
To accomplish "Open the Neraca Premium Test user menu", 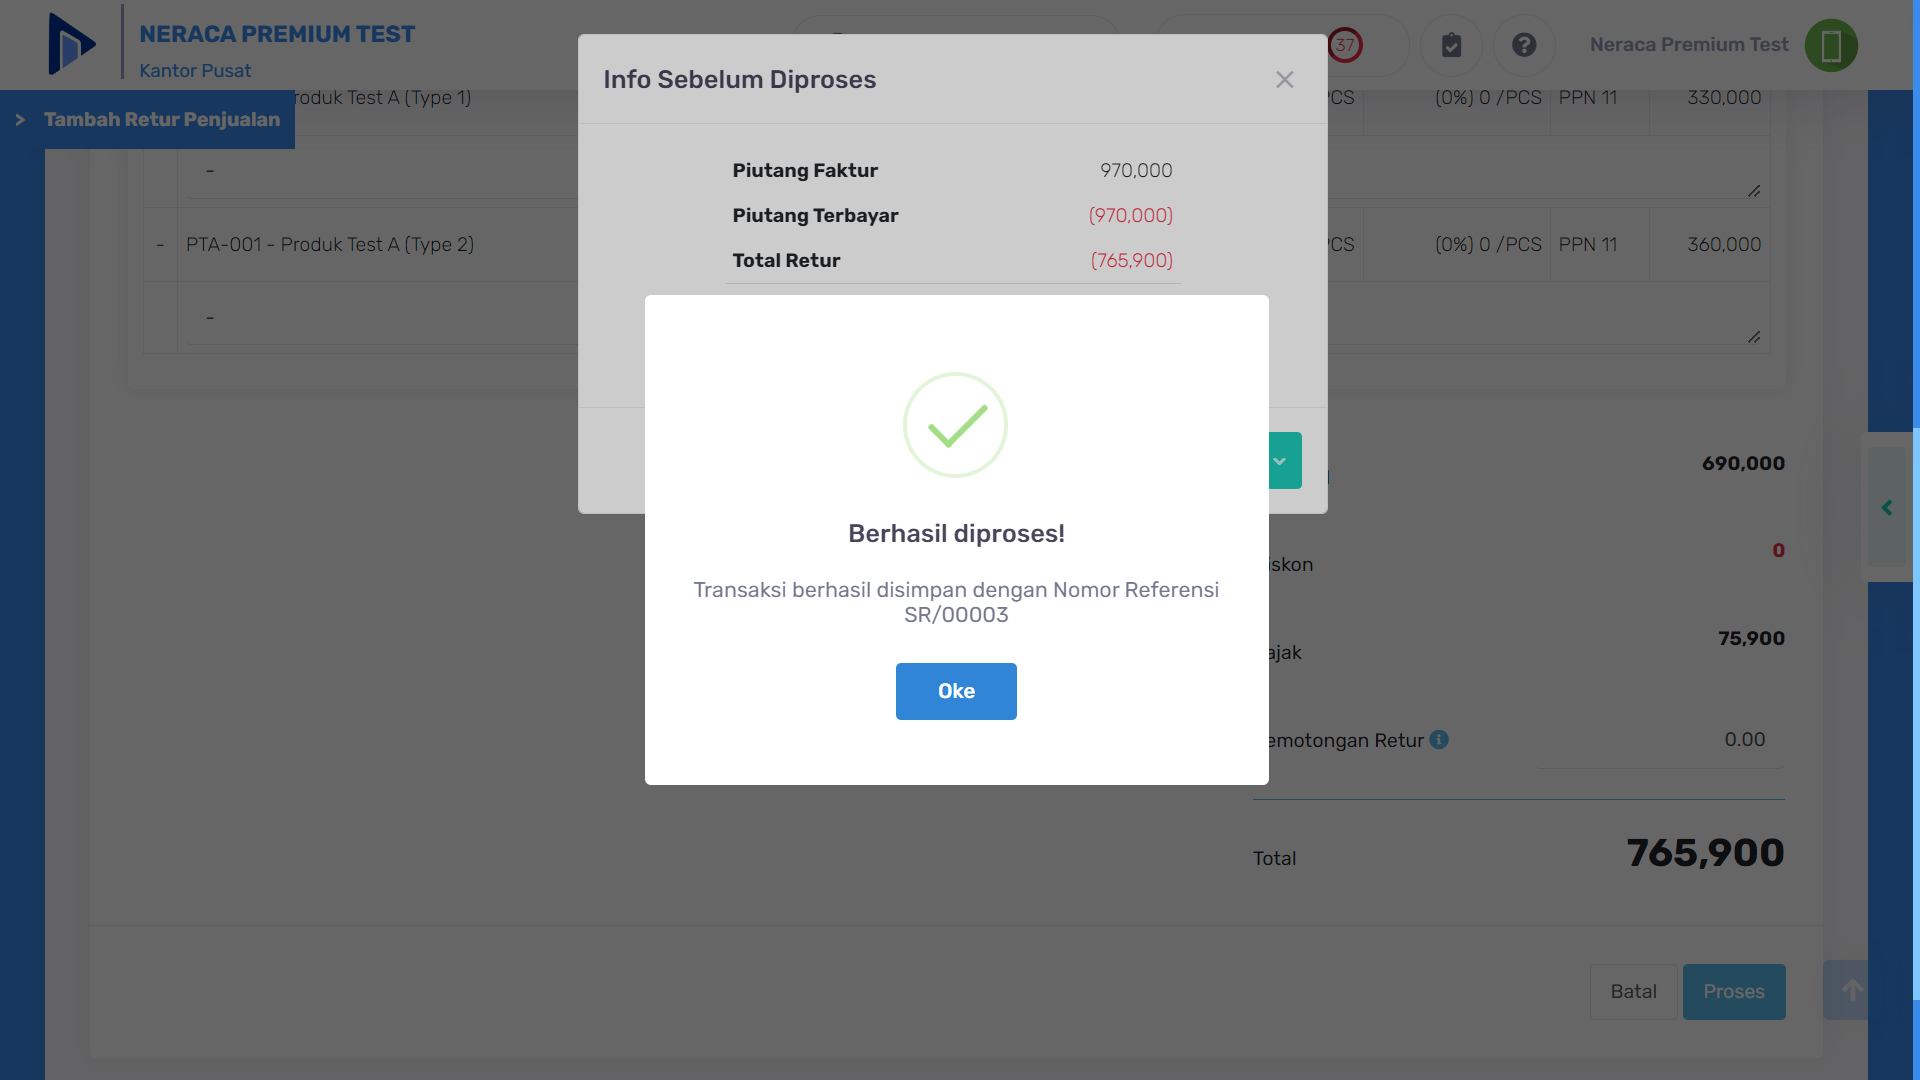I will [x=1689, y=45].
